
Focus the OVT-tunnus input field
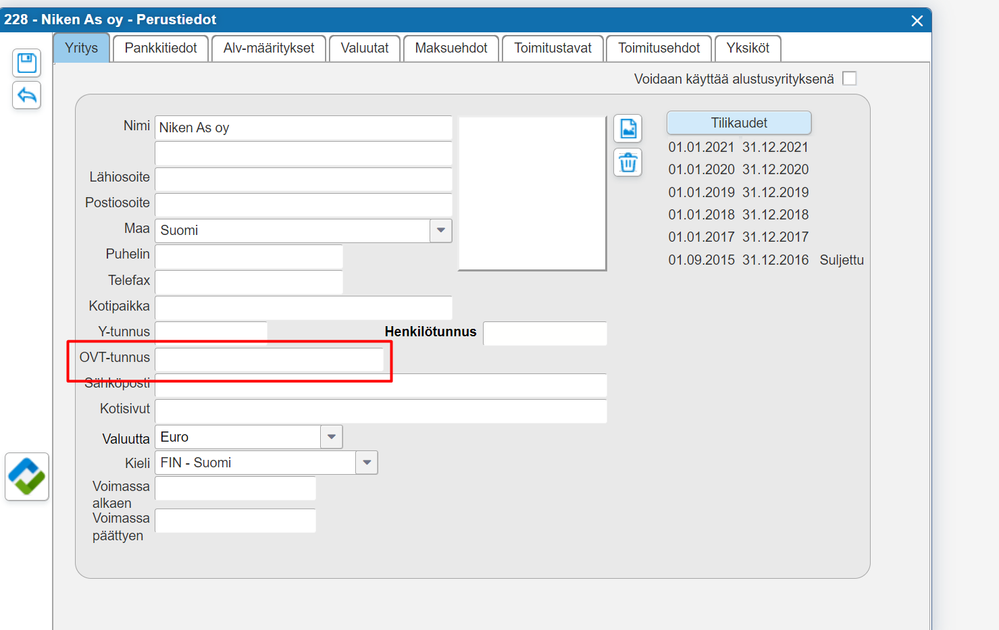[270, 359]
